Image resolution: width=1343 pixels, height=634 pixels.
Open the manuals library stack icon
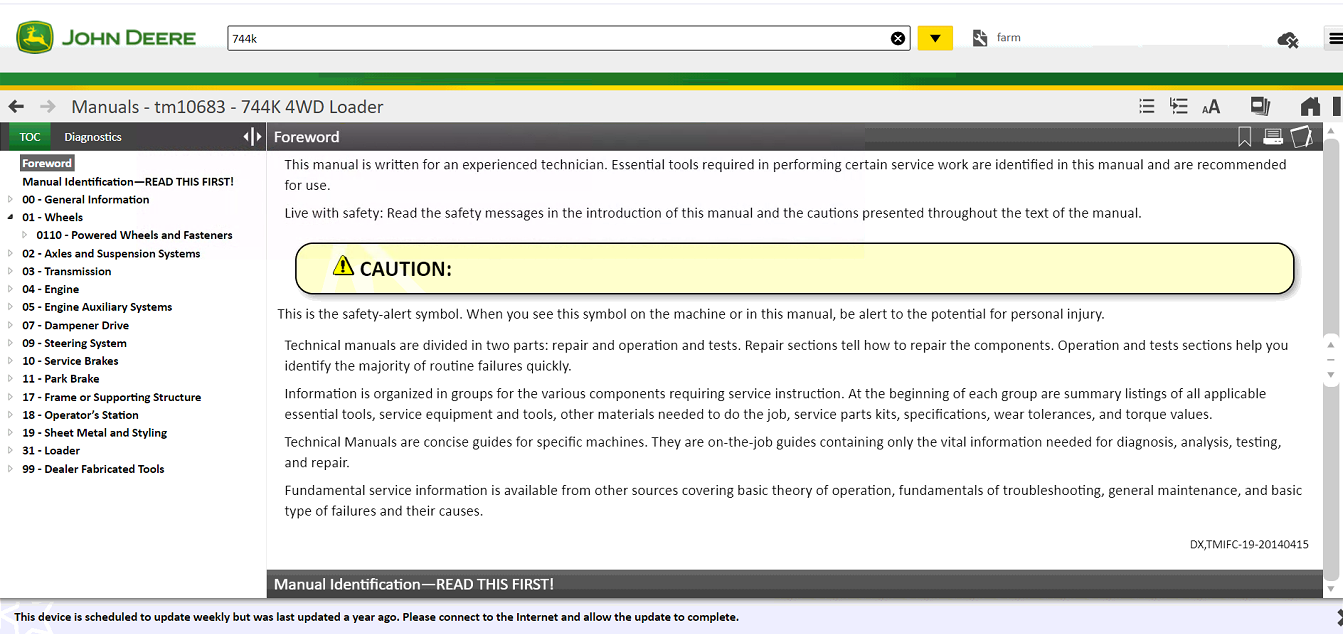click(x=1260, y=106)
